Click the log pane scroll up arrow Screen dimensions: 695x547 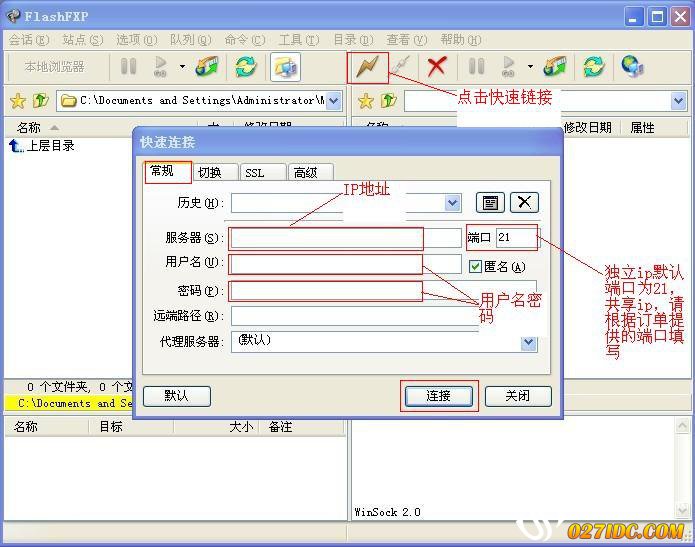[x=682, y=426]
